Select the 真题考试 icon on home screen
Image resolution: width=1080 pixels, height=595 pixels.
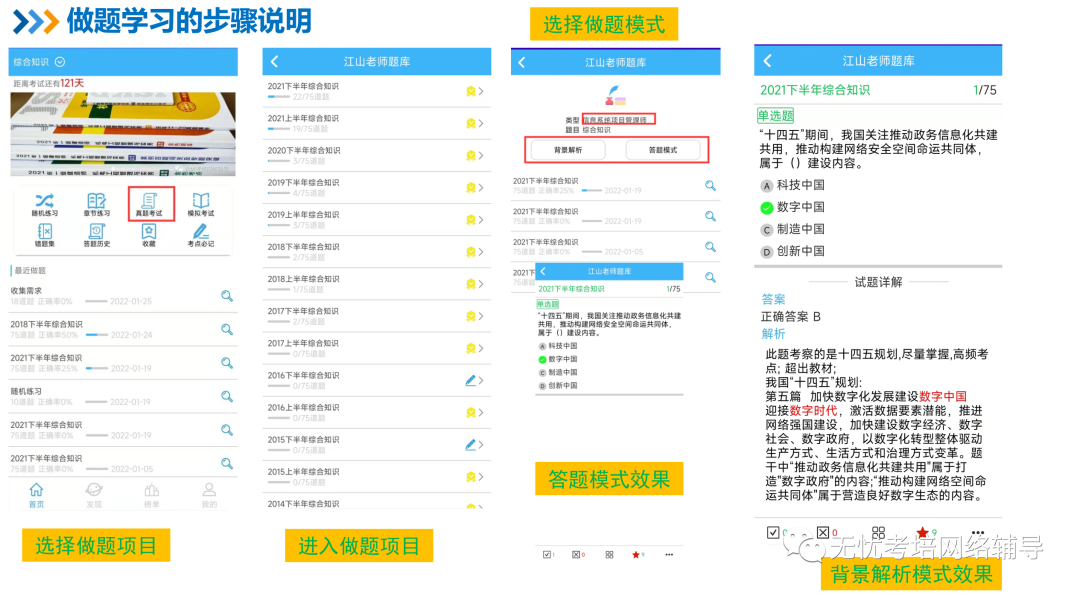pos(149,204)
